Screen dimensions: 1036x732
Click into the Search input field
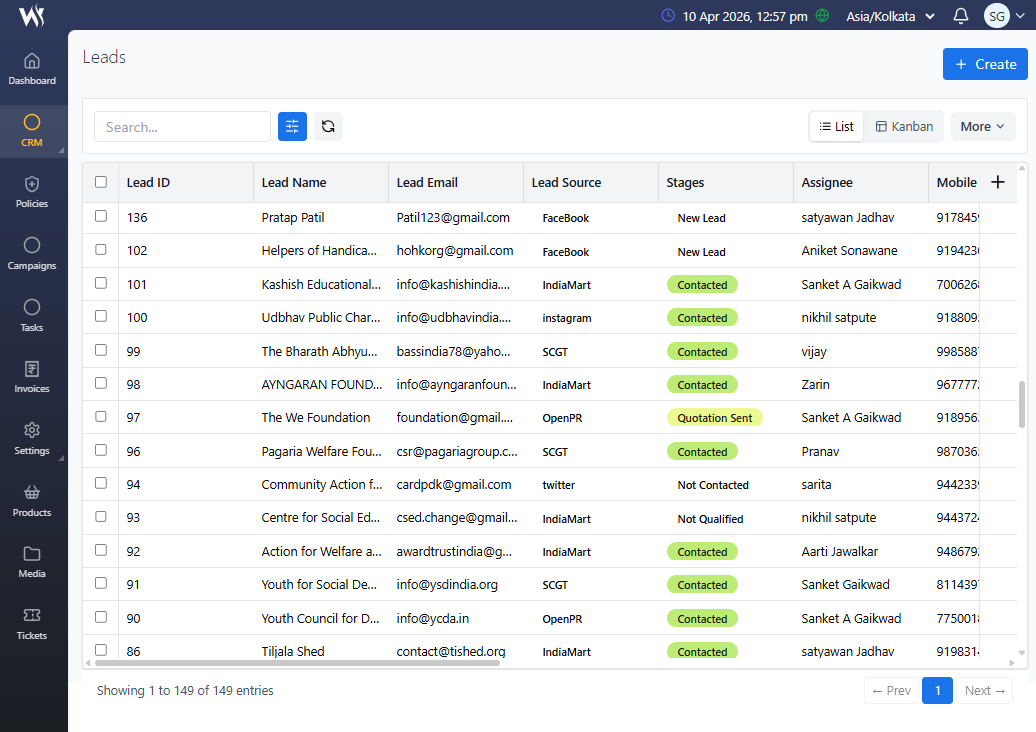coord(182,127)
